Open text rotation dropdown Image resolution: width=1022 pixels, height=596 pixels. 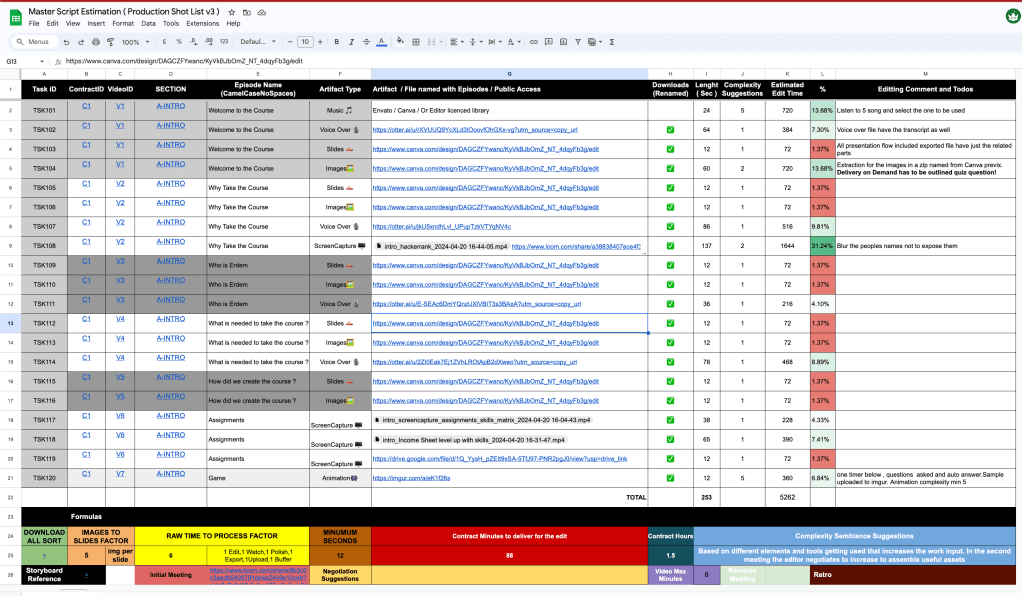pos(514,42)
